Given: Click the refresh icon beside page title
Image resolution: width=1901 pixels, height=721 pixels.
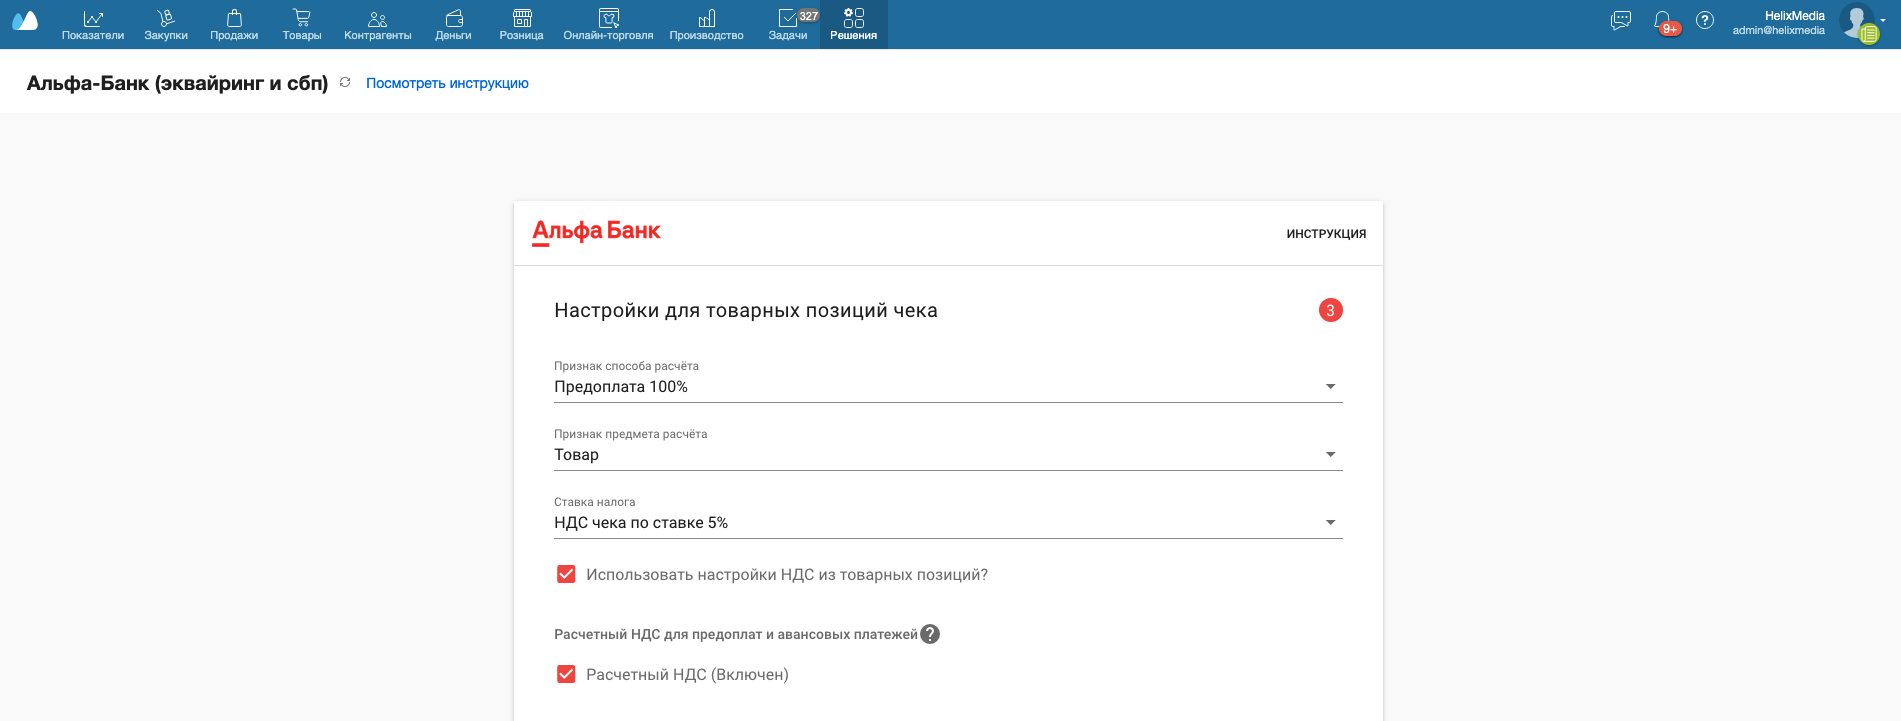Looking at the screenshot, I should pos(345,83).
